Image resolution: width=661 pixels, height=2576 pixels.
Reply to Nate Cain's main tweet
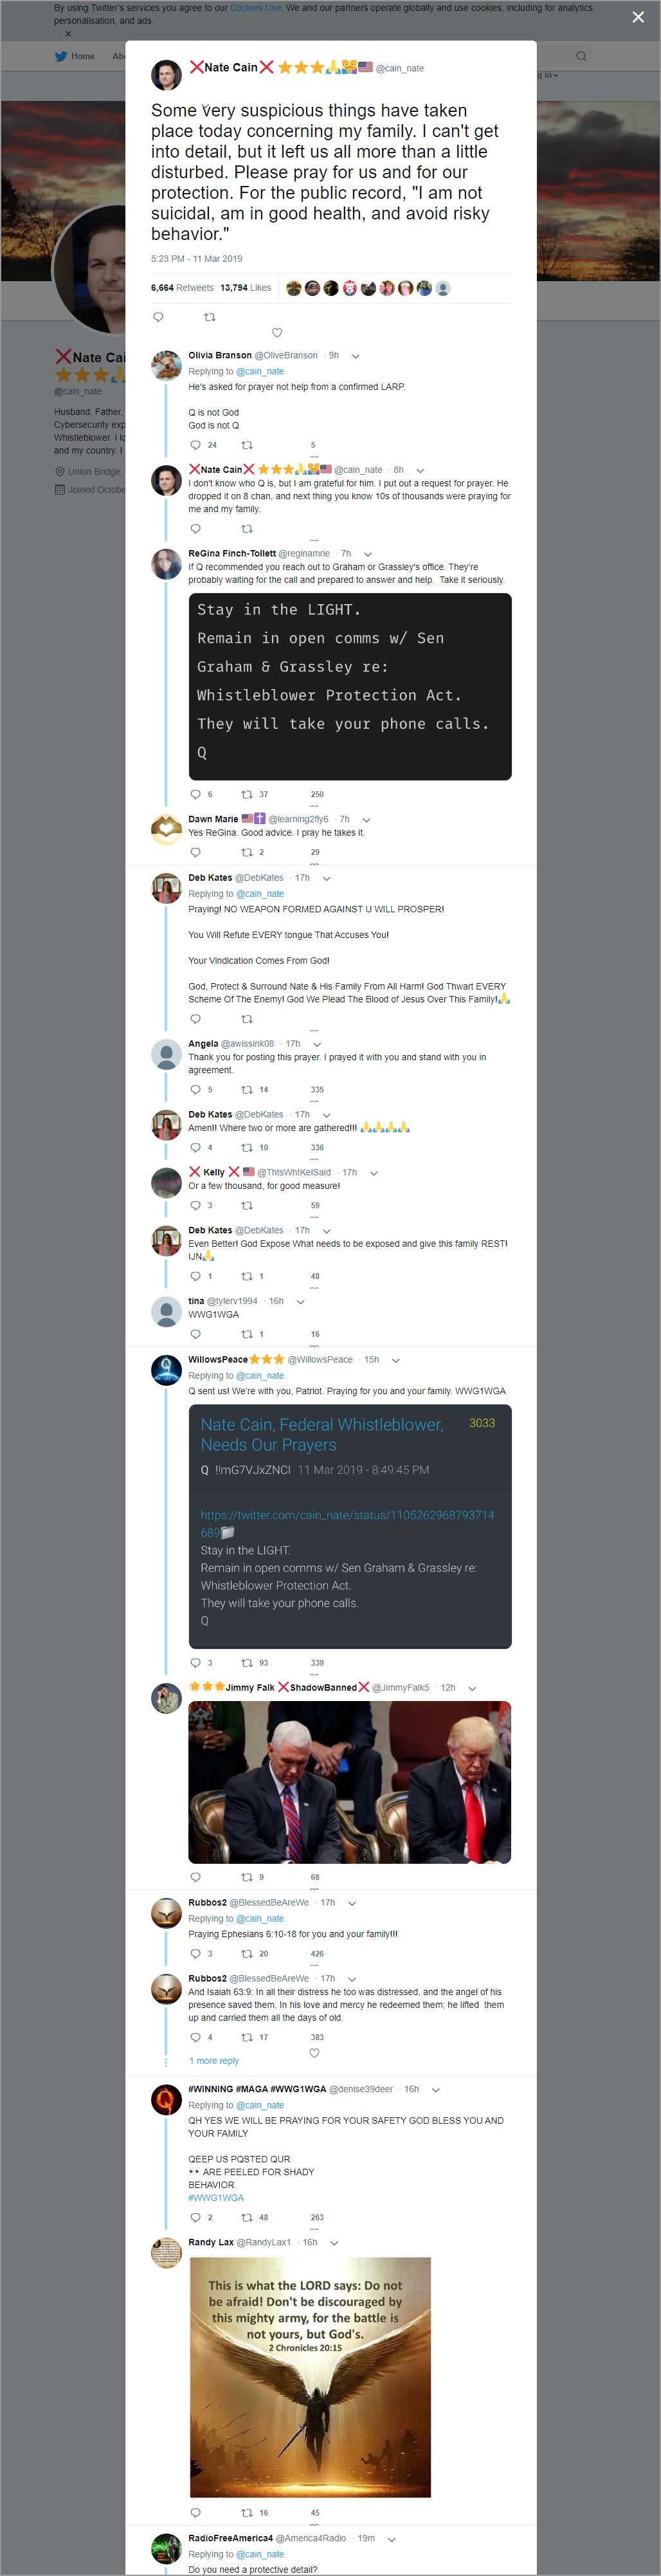(x=158, y=317)
